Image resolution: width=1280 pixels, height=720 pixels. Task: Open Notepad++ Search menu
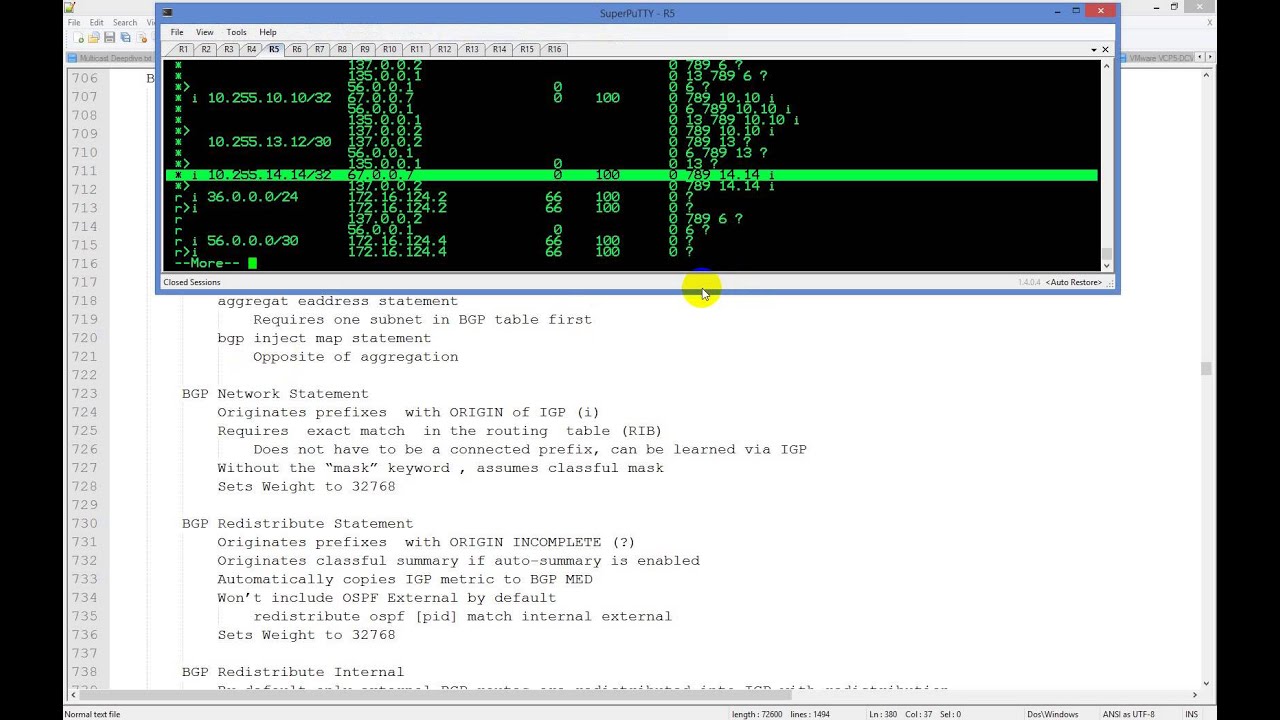click(x=125, y=22)
